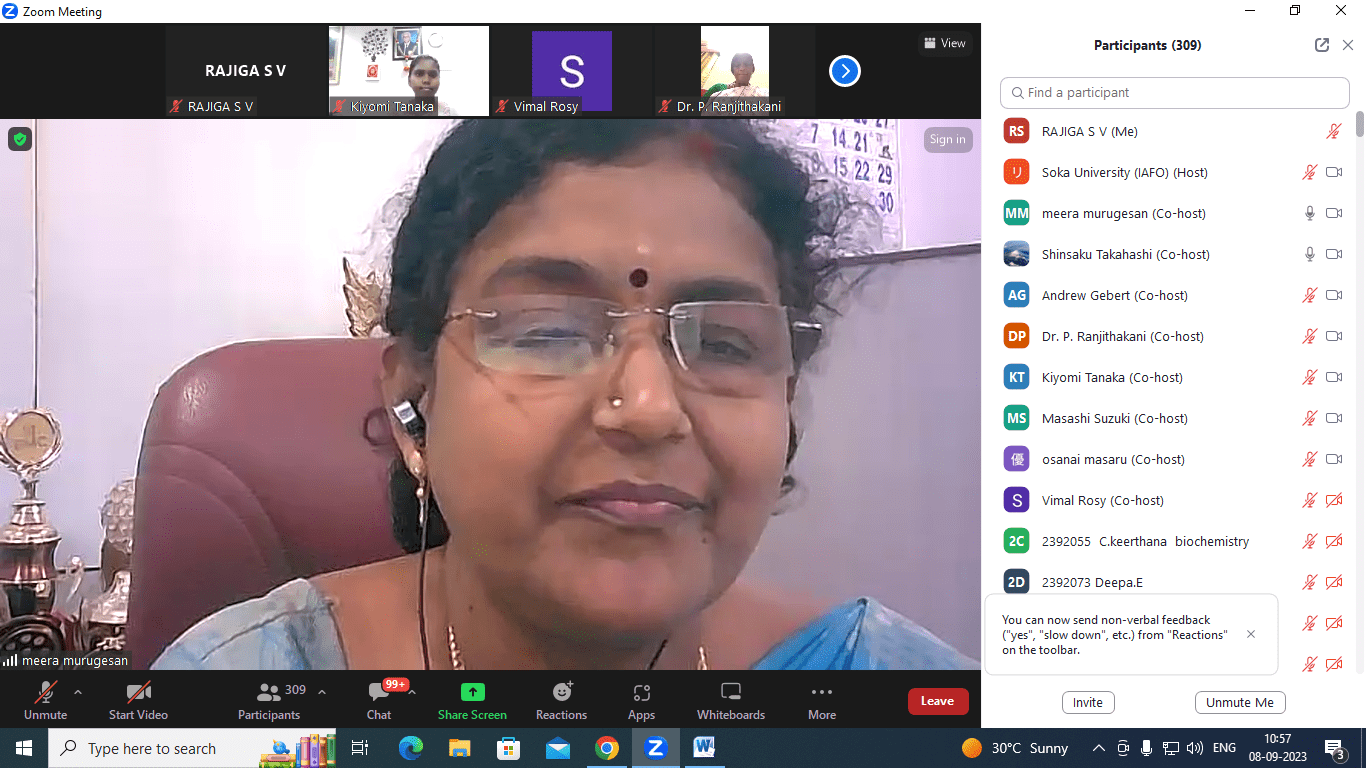Click the Find a participant search field
Image resolution: width=1366 pixels, height=768 pixels.
point(1175,92)
